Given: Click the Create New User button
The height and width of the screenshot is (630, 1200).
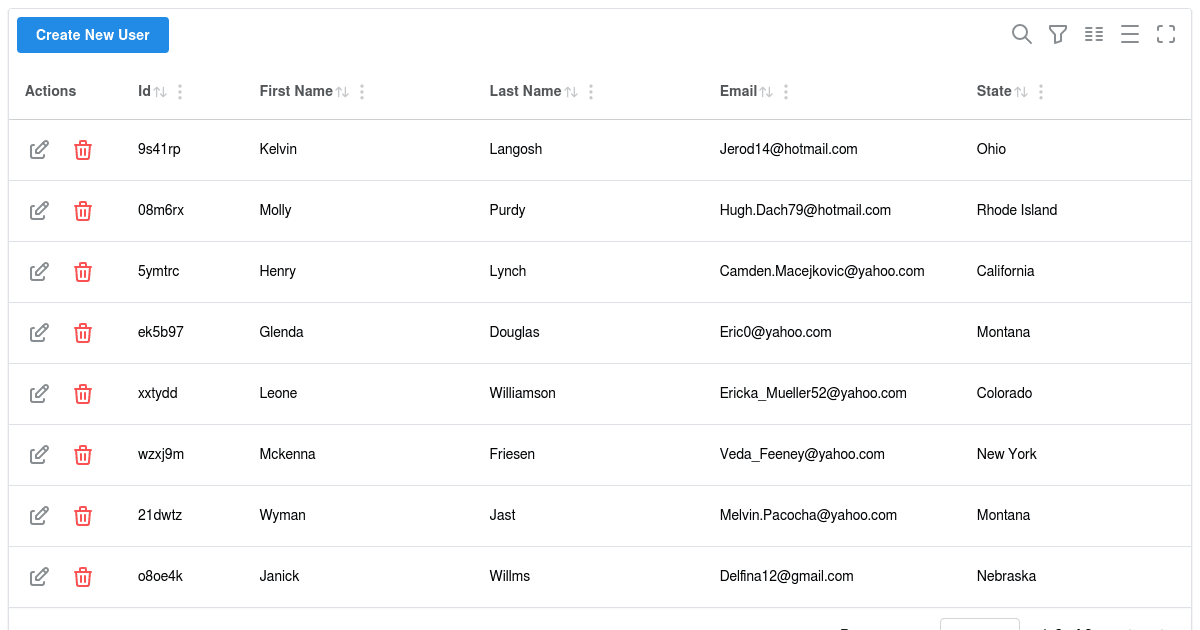Looking at the screenshot, I should (x=93, y=35).
